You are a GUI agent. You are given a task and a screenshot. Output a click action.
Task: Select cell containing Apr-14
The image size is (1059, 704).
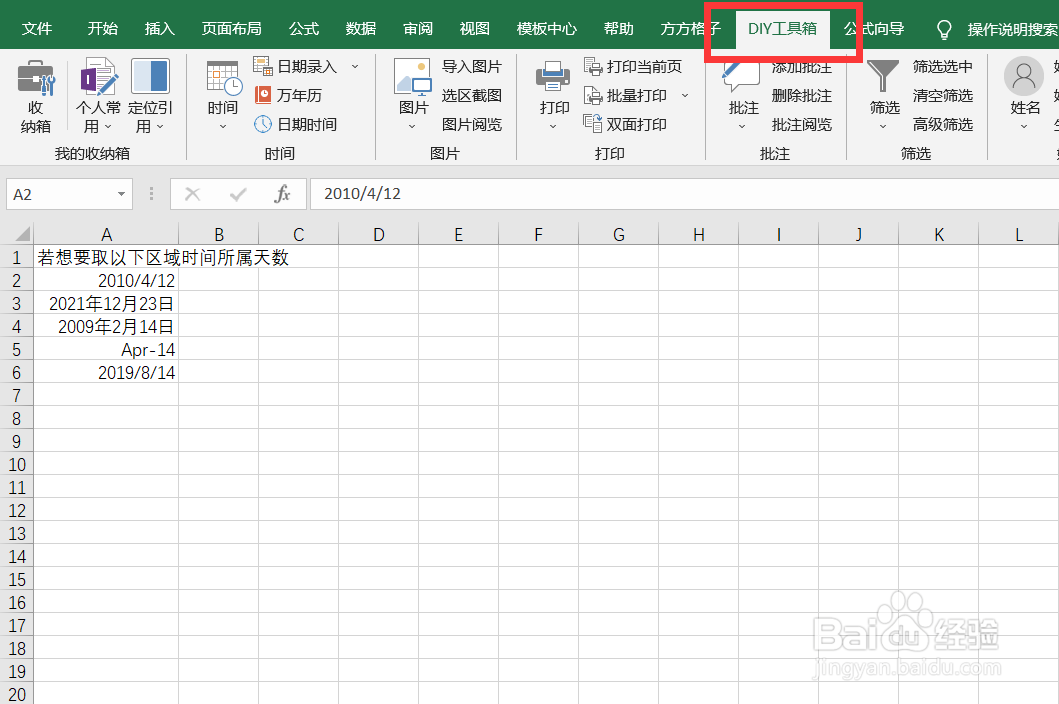coord(106,349)
